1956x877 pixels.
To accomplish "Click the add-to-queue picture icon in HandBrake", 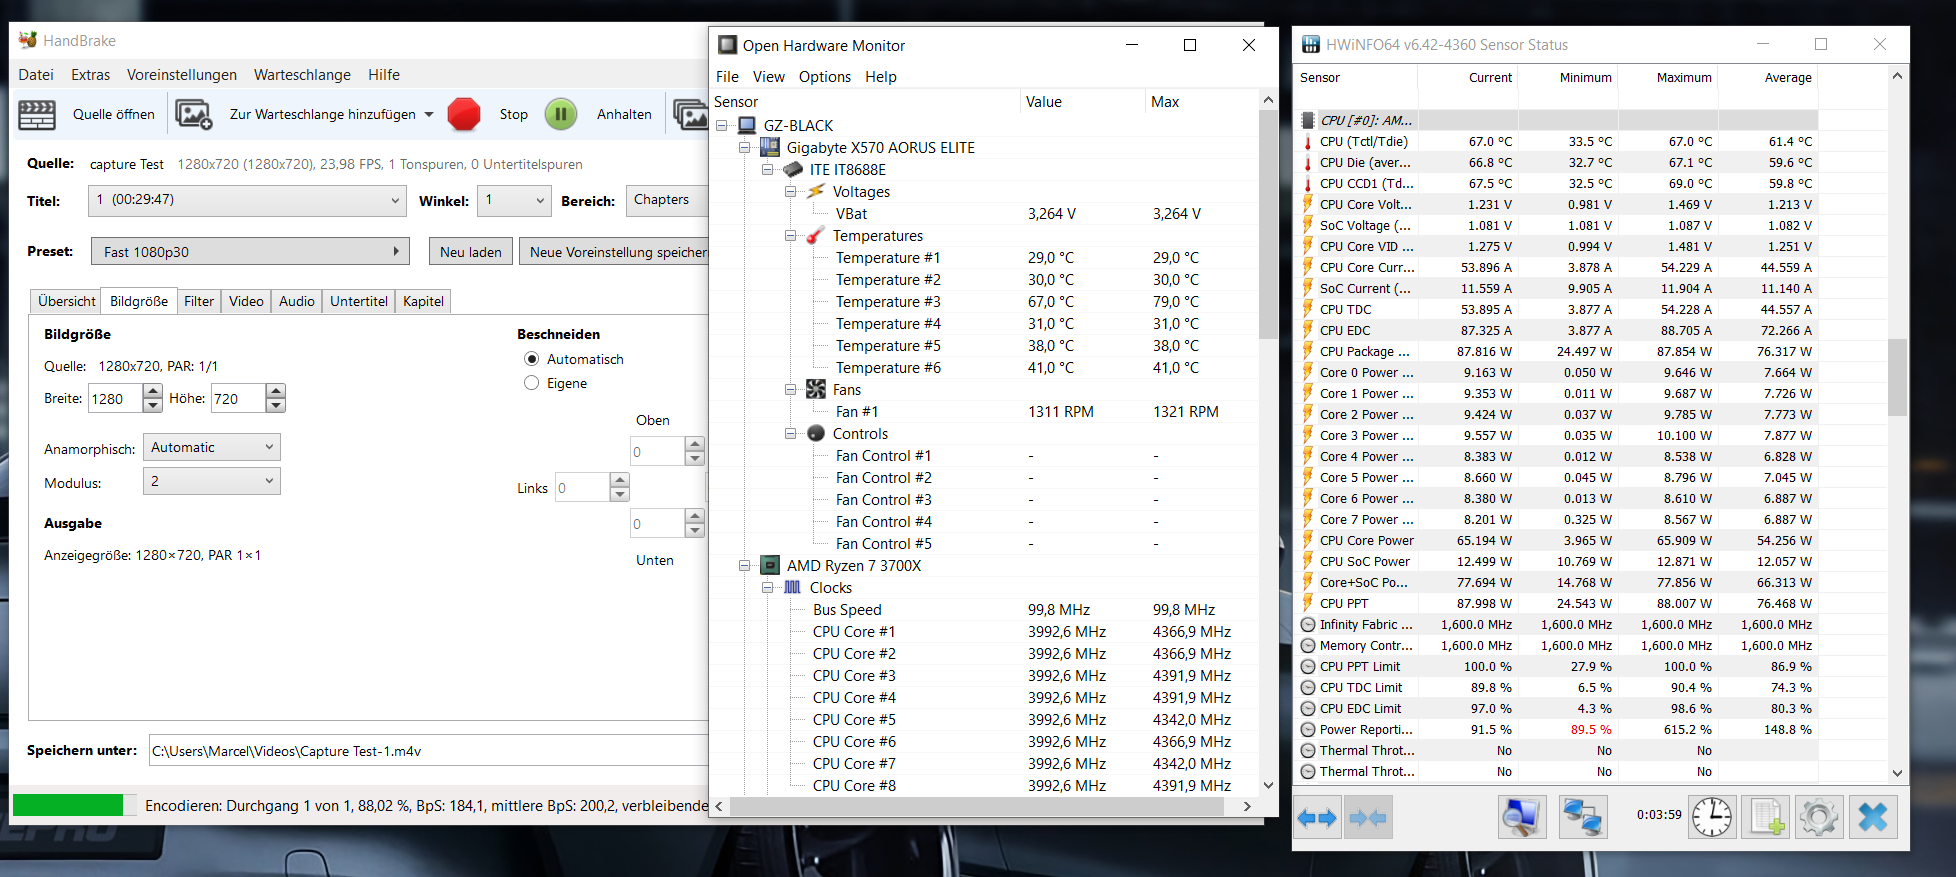I will (193, 115).
